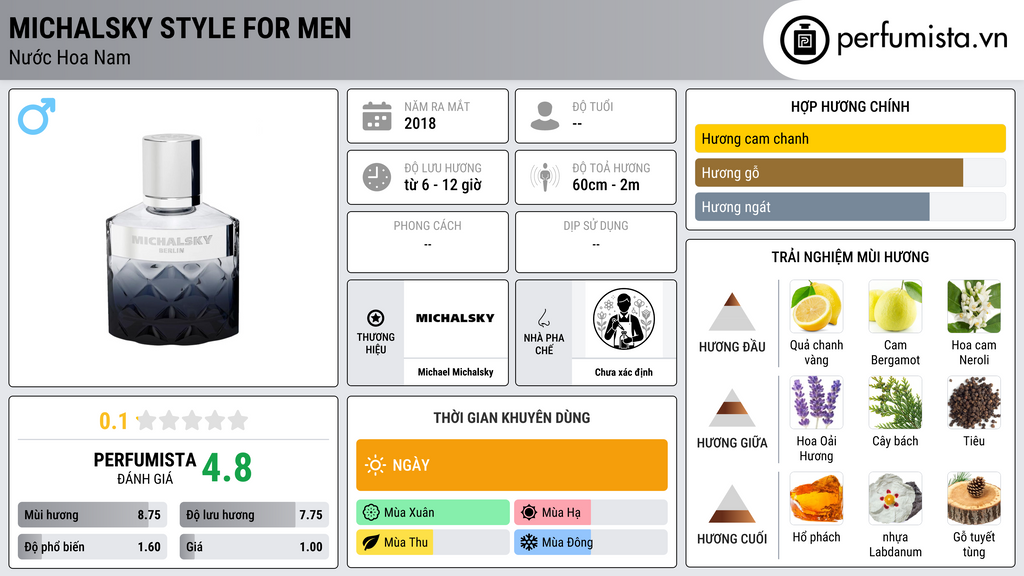Click the MICHALSKY brand logo
The height and width of the screenshot is (576, 1024).
pyautogui.click(x=455, y=318)
